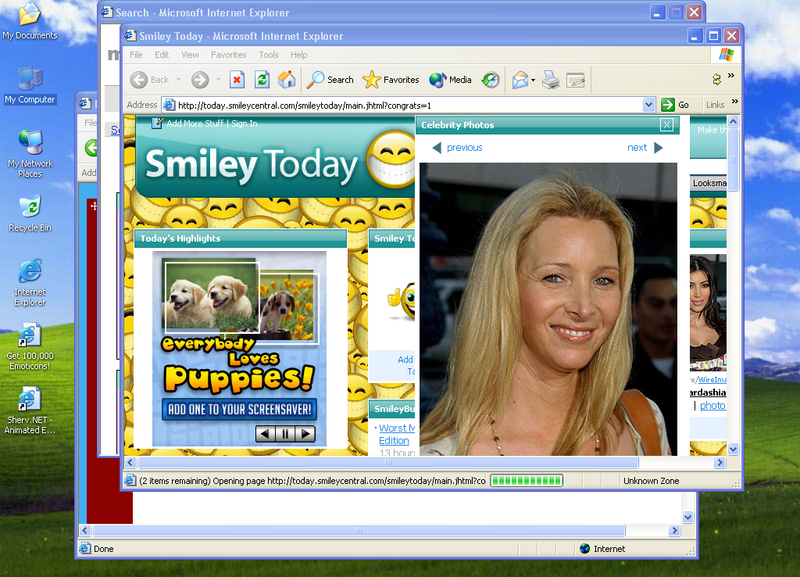Image resolution: width=800 pixels, height=577 pixels.
Task: Click the Links bar label
Action: (715, 105)
